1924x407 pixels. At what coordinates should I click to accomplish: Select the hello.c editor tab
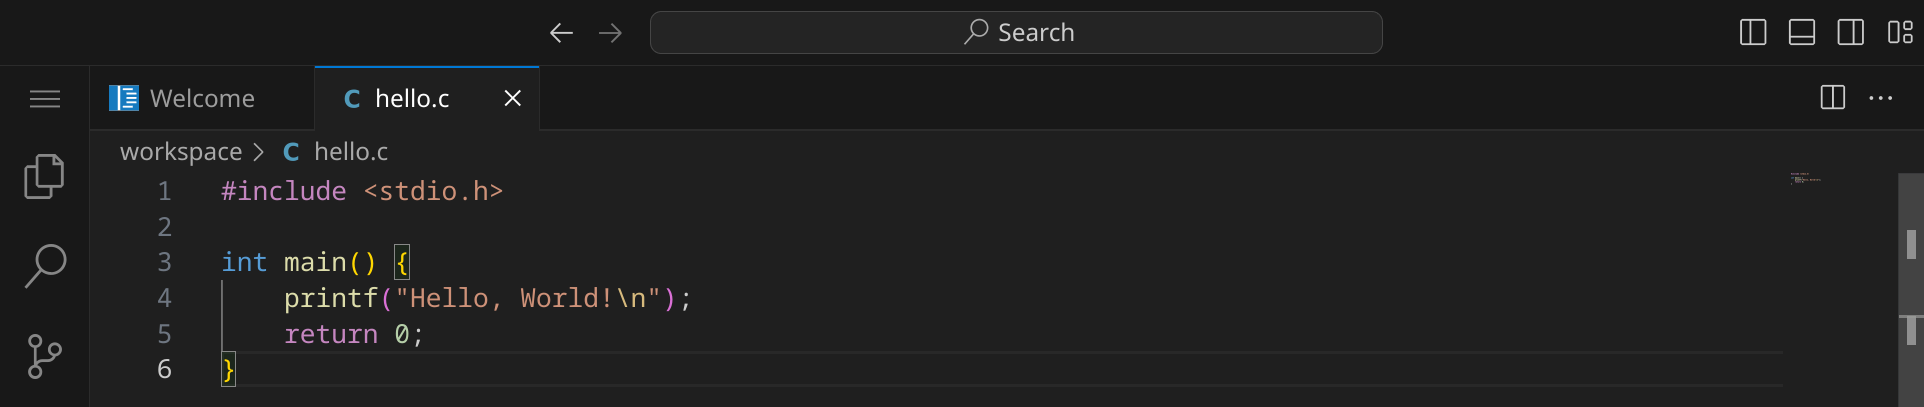pos(411,99)
